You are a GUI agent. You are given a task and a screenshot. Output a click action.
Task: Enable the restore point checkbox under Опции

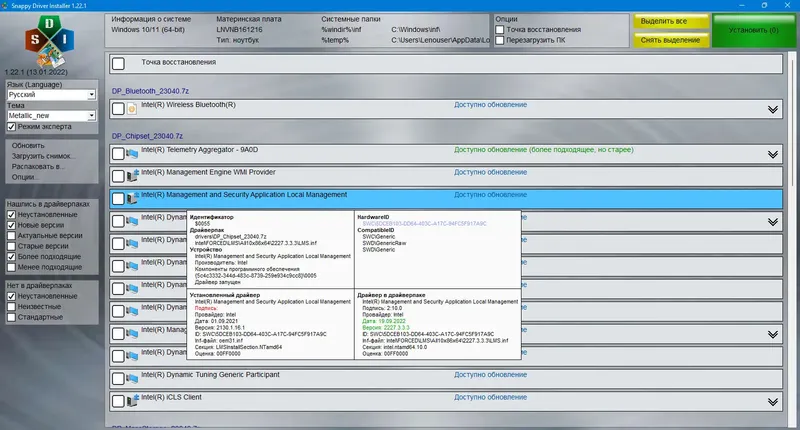[x=499, y=30]
